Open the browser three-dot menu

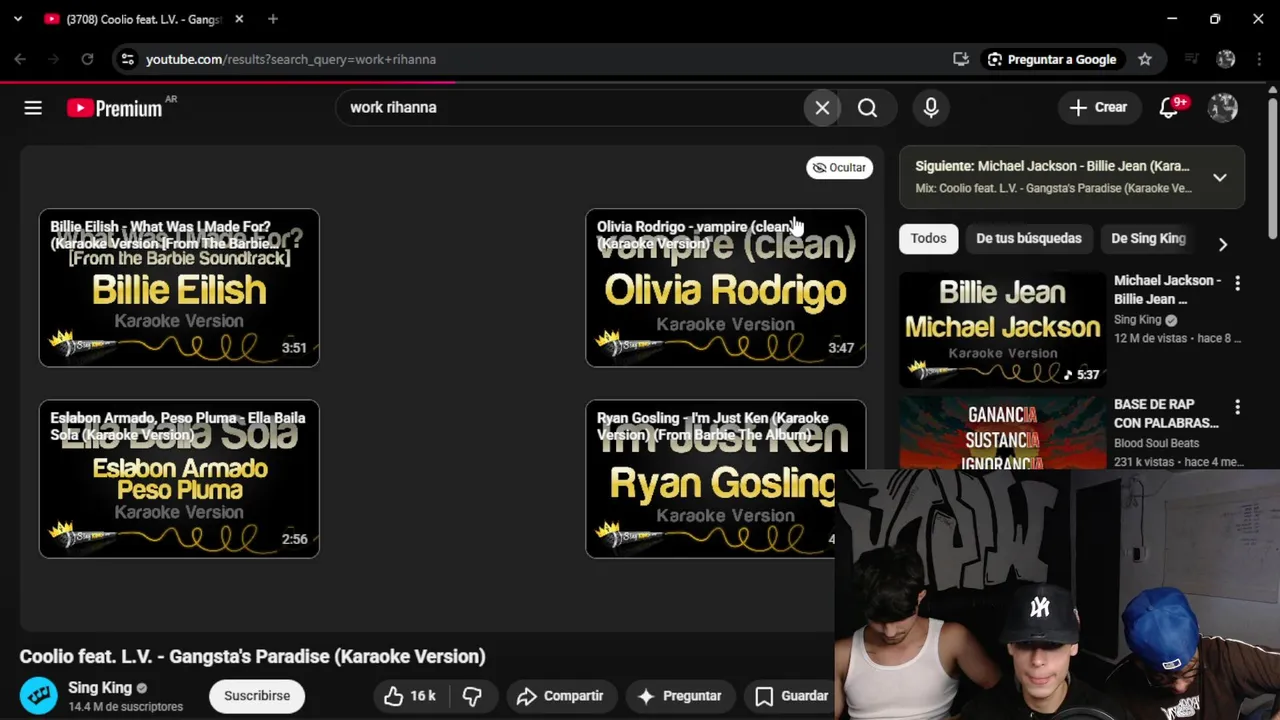click(x=1260, y=59)
